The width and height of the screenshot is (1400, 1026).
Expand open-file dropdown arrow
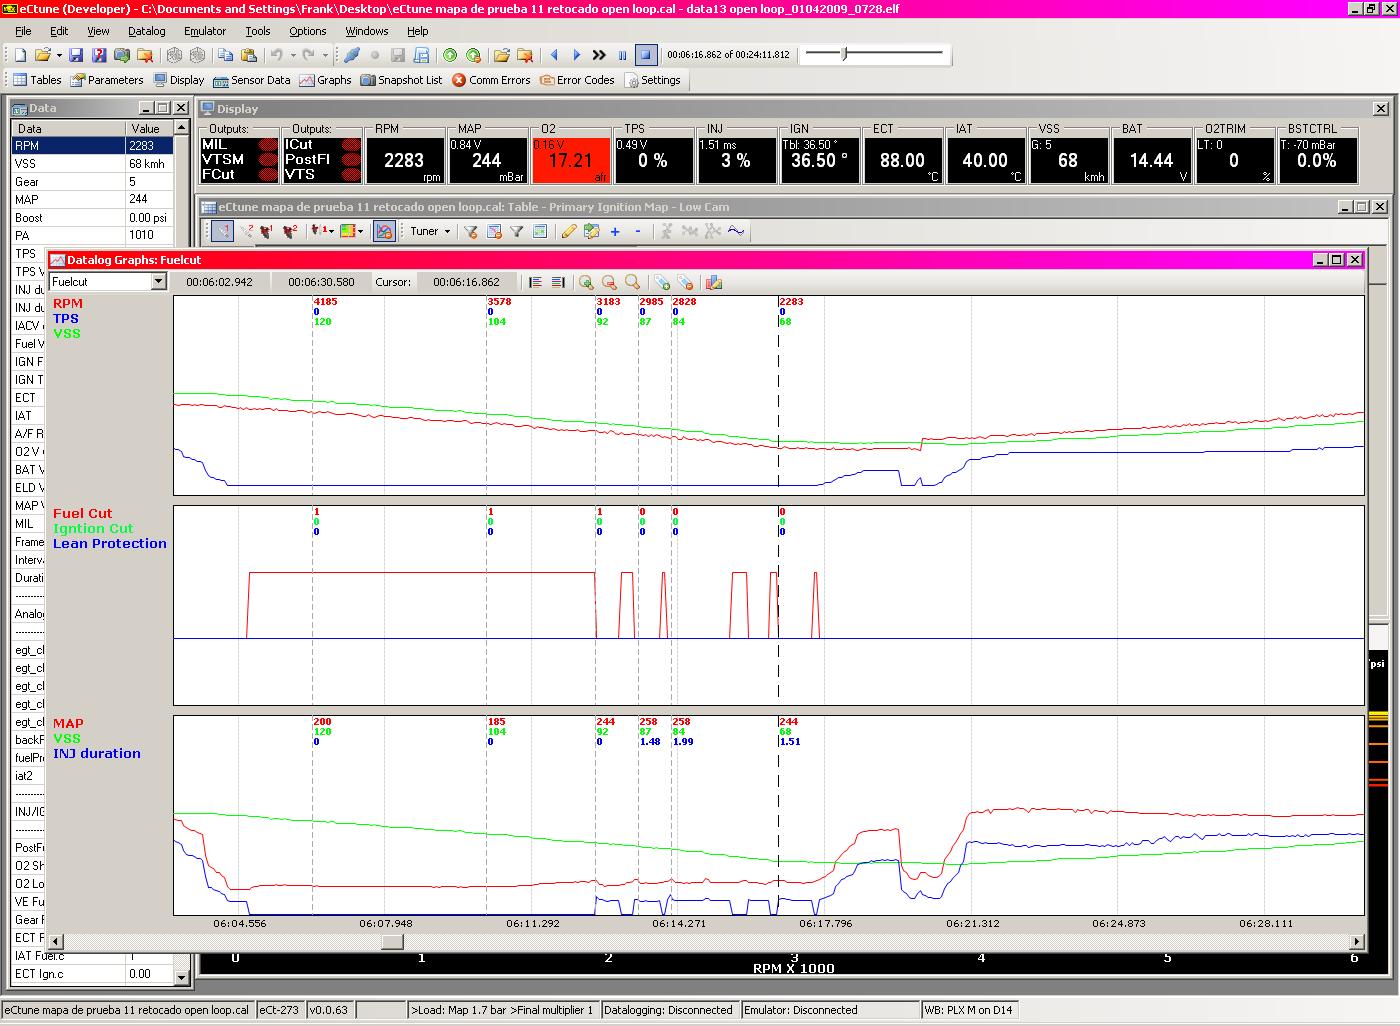(x=59, y=55)
